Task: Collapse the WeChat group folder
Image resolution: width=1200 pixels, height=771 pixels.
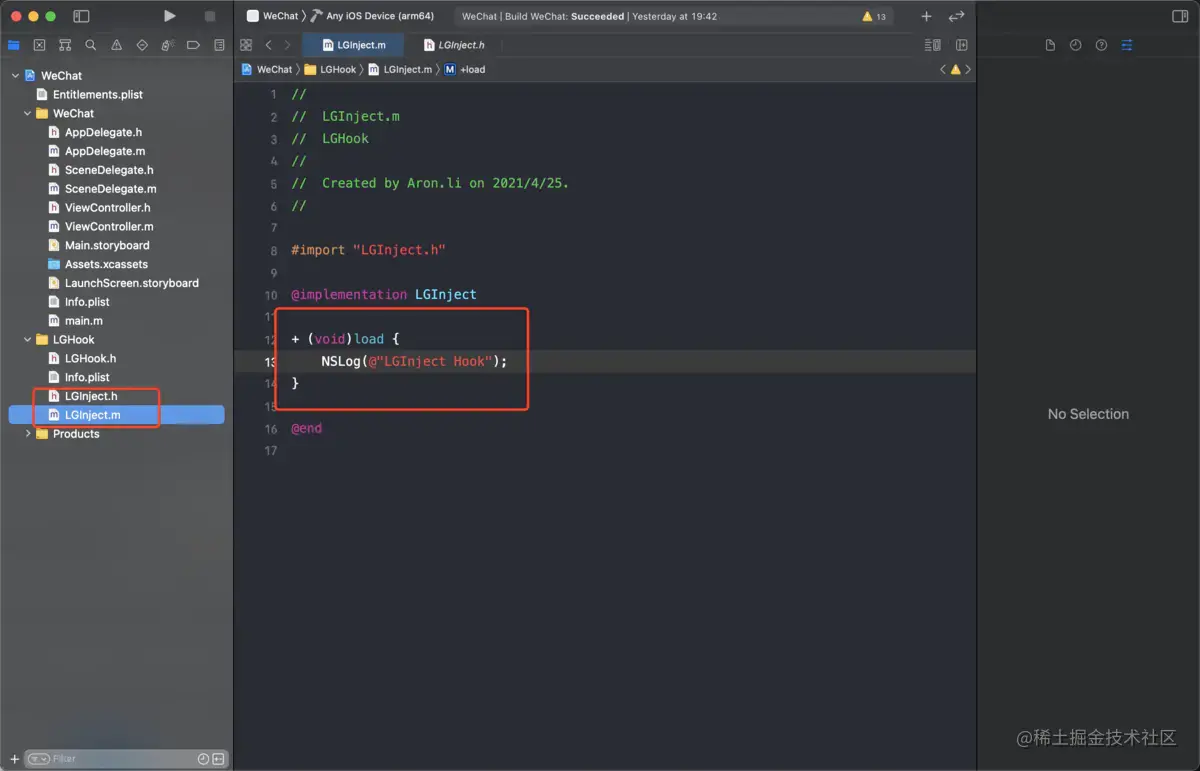Action: [x=27, y=114]
